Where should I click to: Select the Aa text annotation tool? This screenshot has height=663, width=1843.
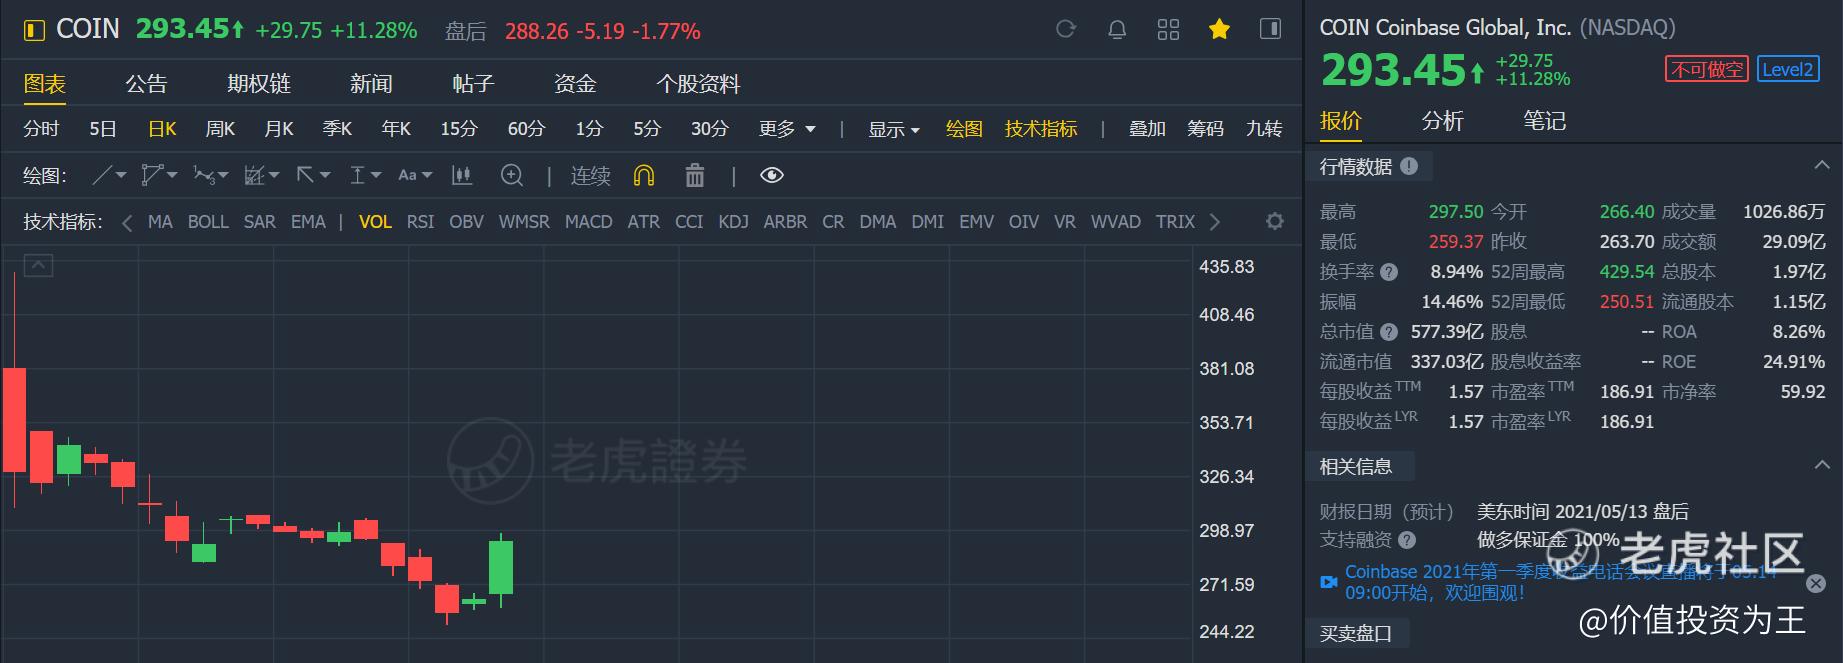coord(407,176)
